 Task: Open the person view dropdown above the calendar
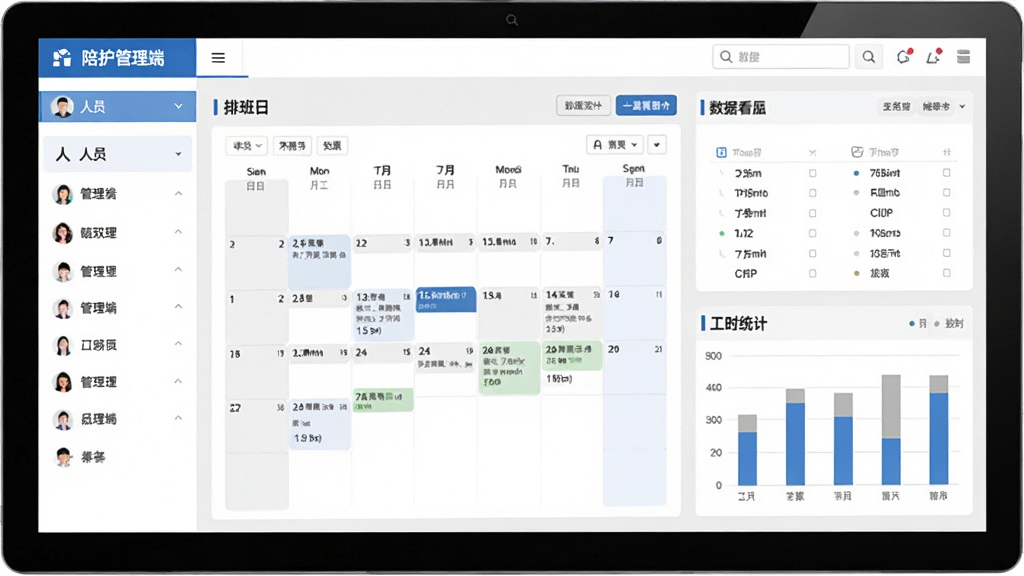[615, 145]
